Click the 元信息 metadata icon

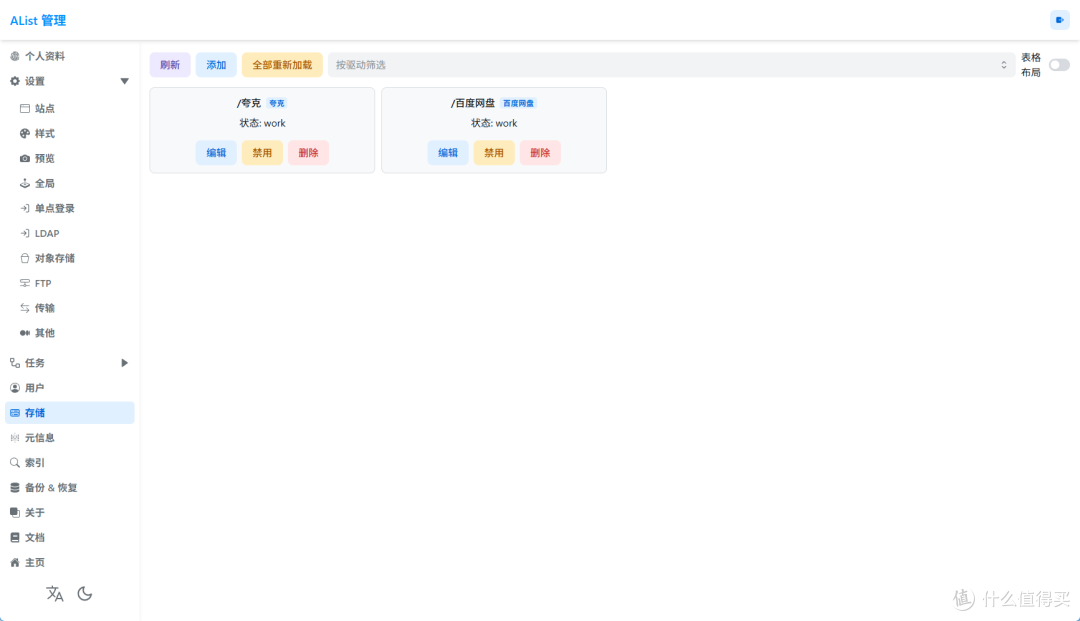tap(14, 438)
